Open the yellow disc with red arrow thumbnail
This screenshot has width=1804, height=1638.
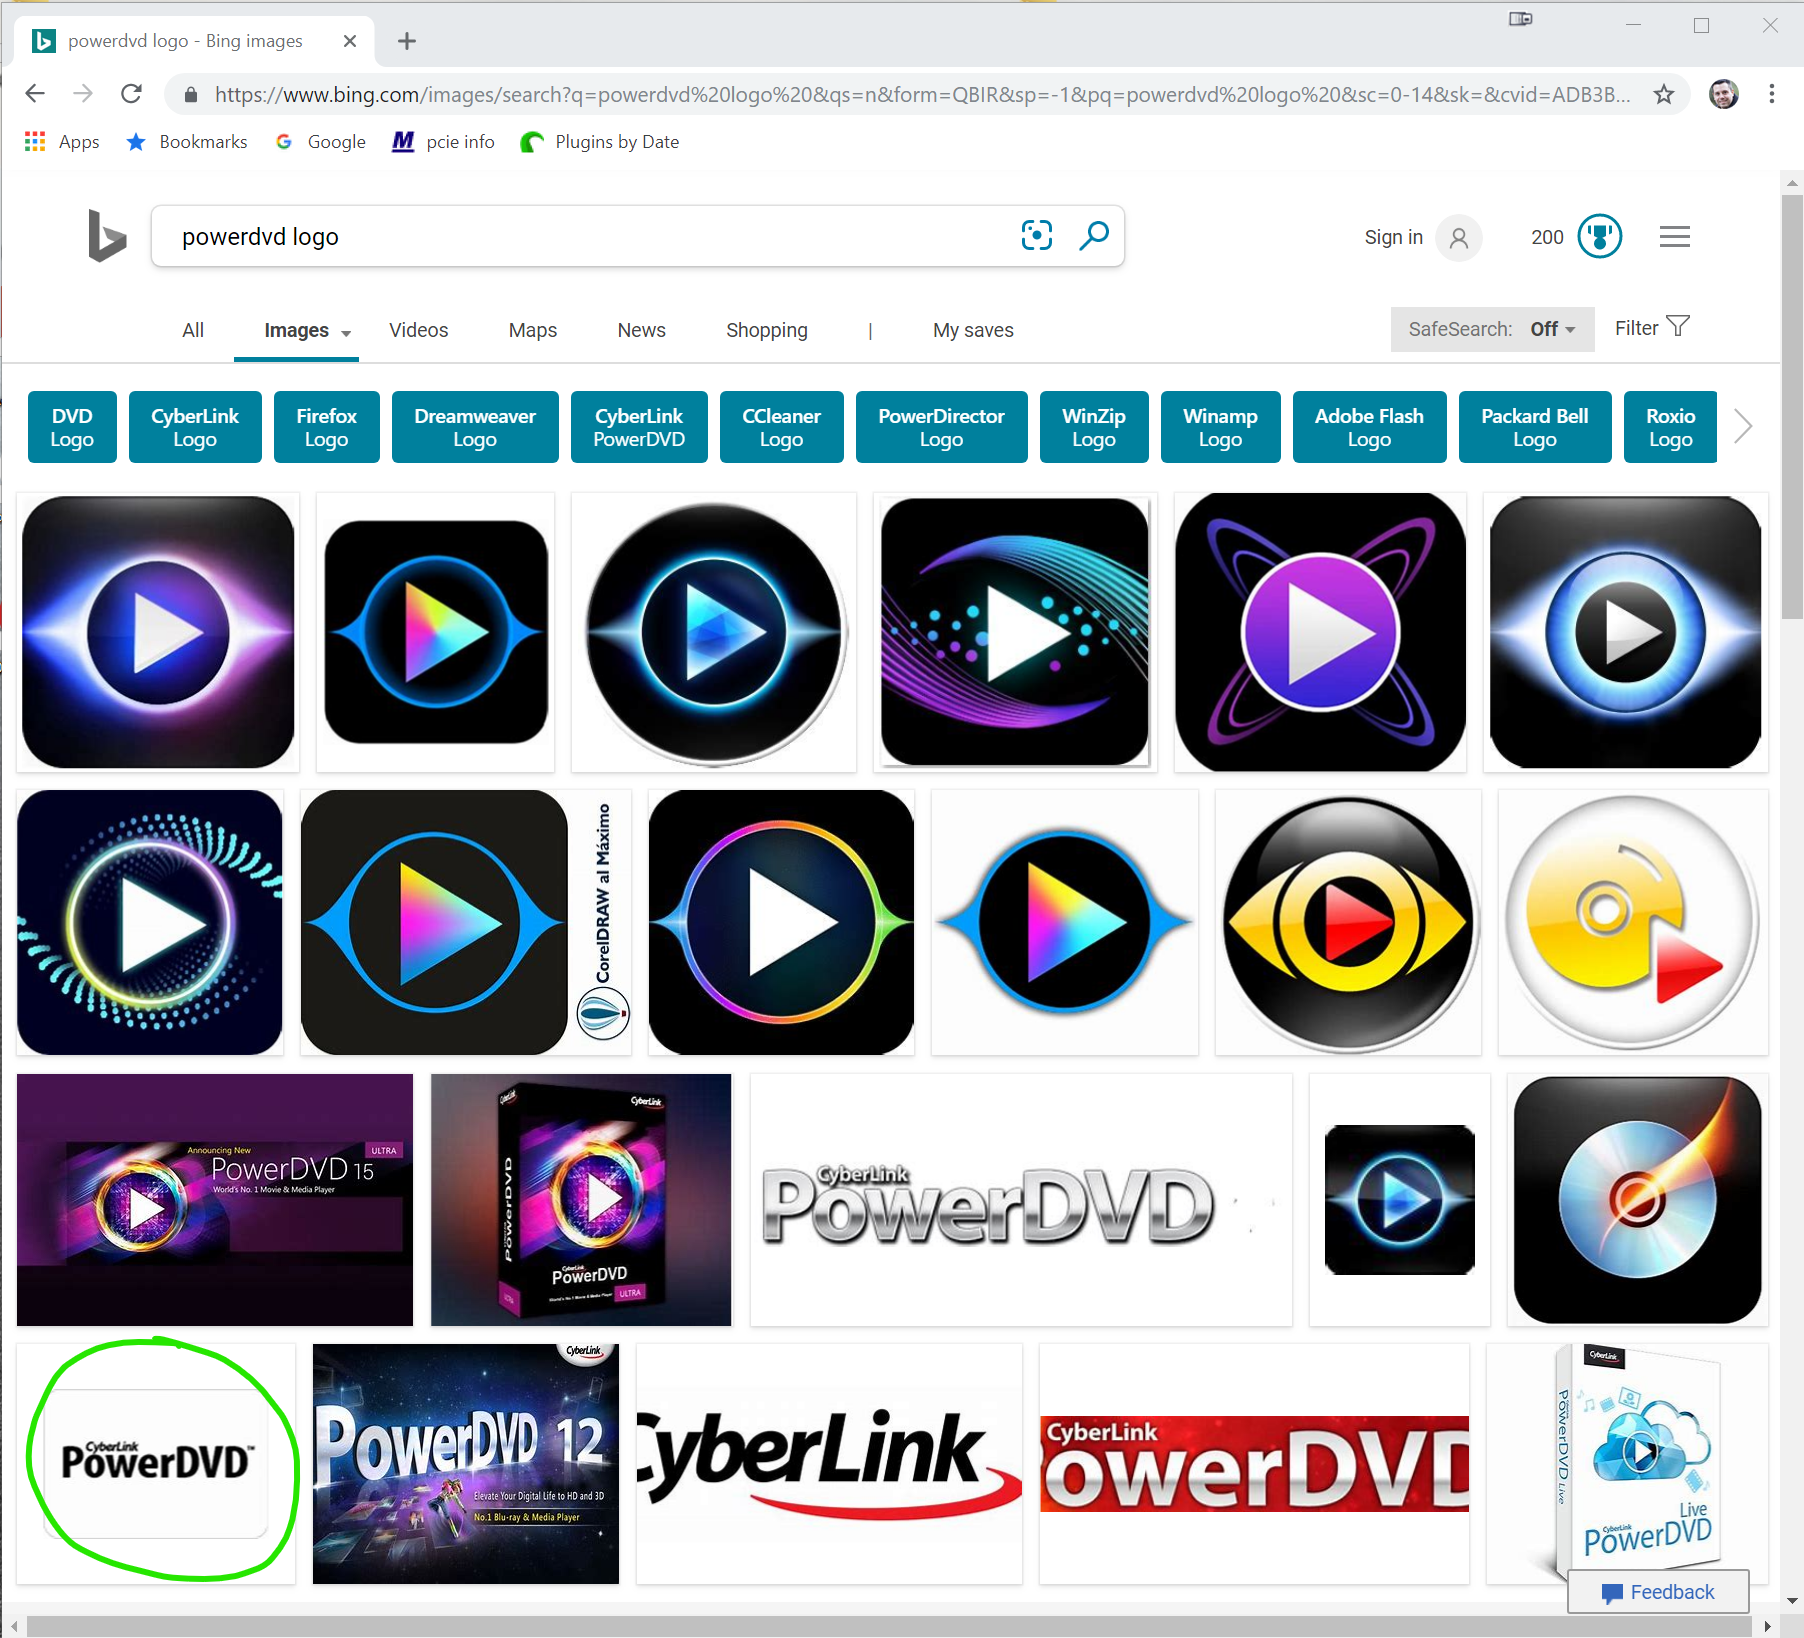coord(1633,922)
